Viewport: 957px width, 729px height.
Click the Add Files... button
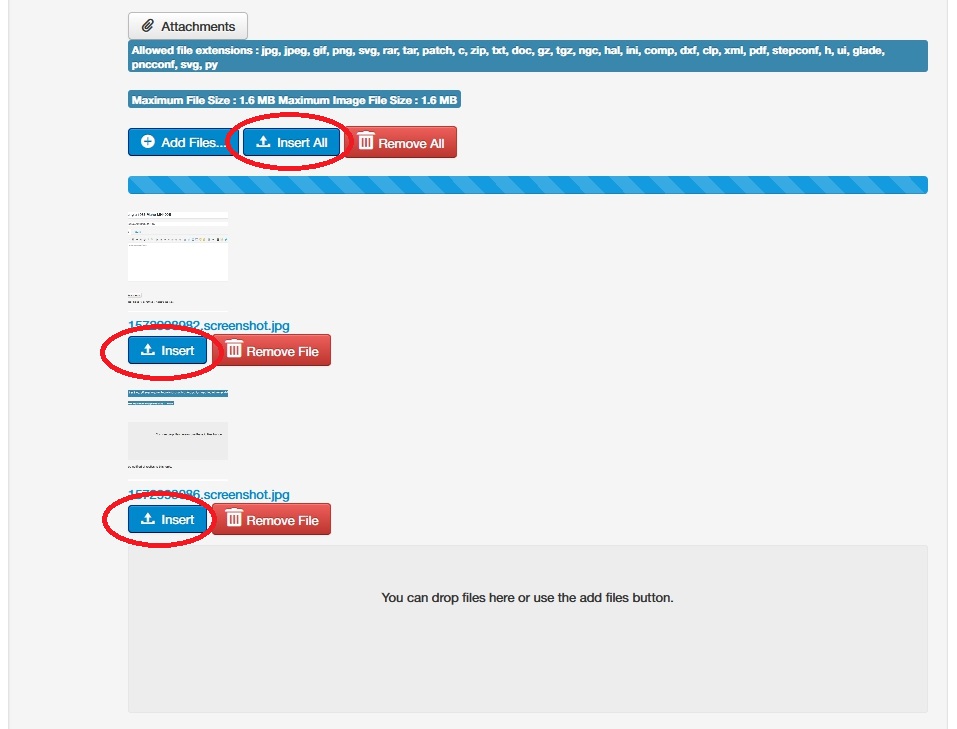click(182, 142)
